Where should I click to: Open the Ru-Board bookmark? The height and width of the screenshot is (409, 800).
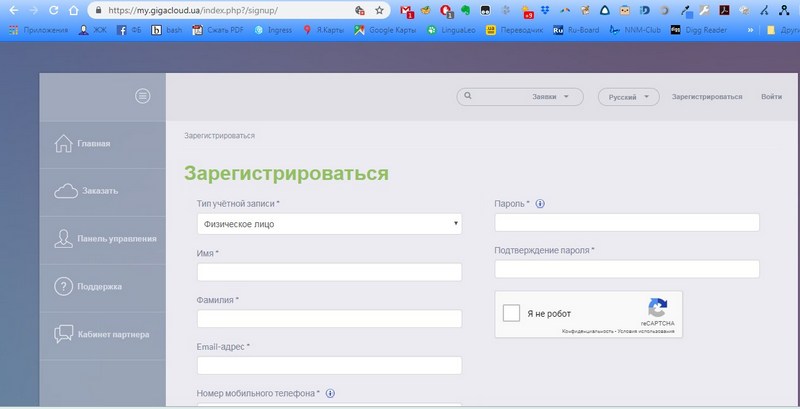coord(576,30)
